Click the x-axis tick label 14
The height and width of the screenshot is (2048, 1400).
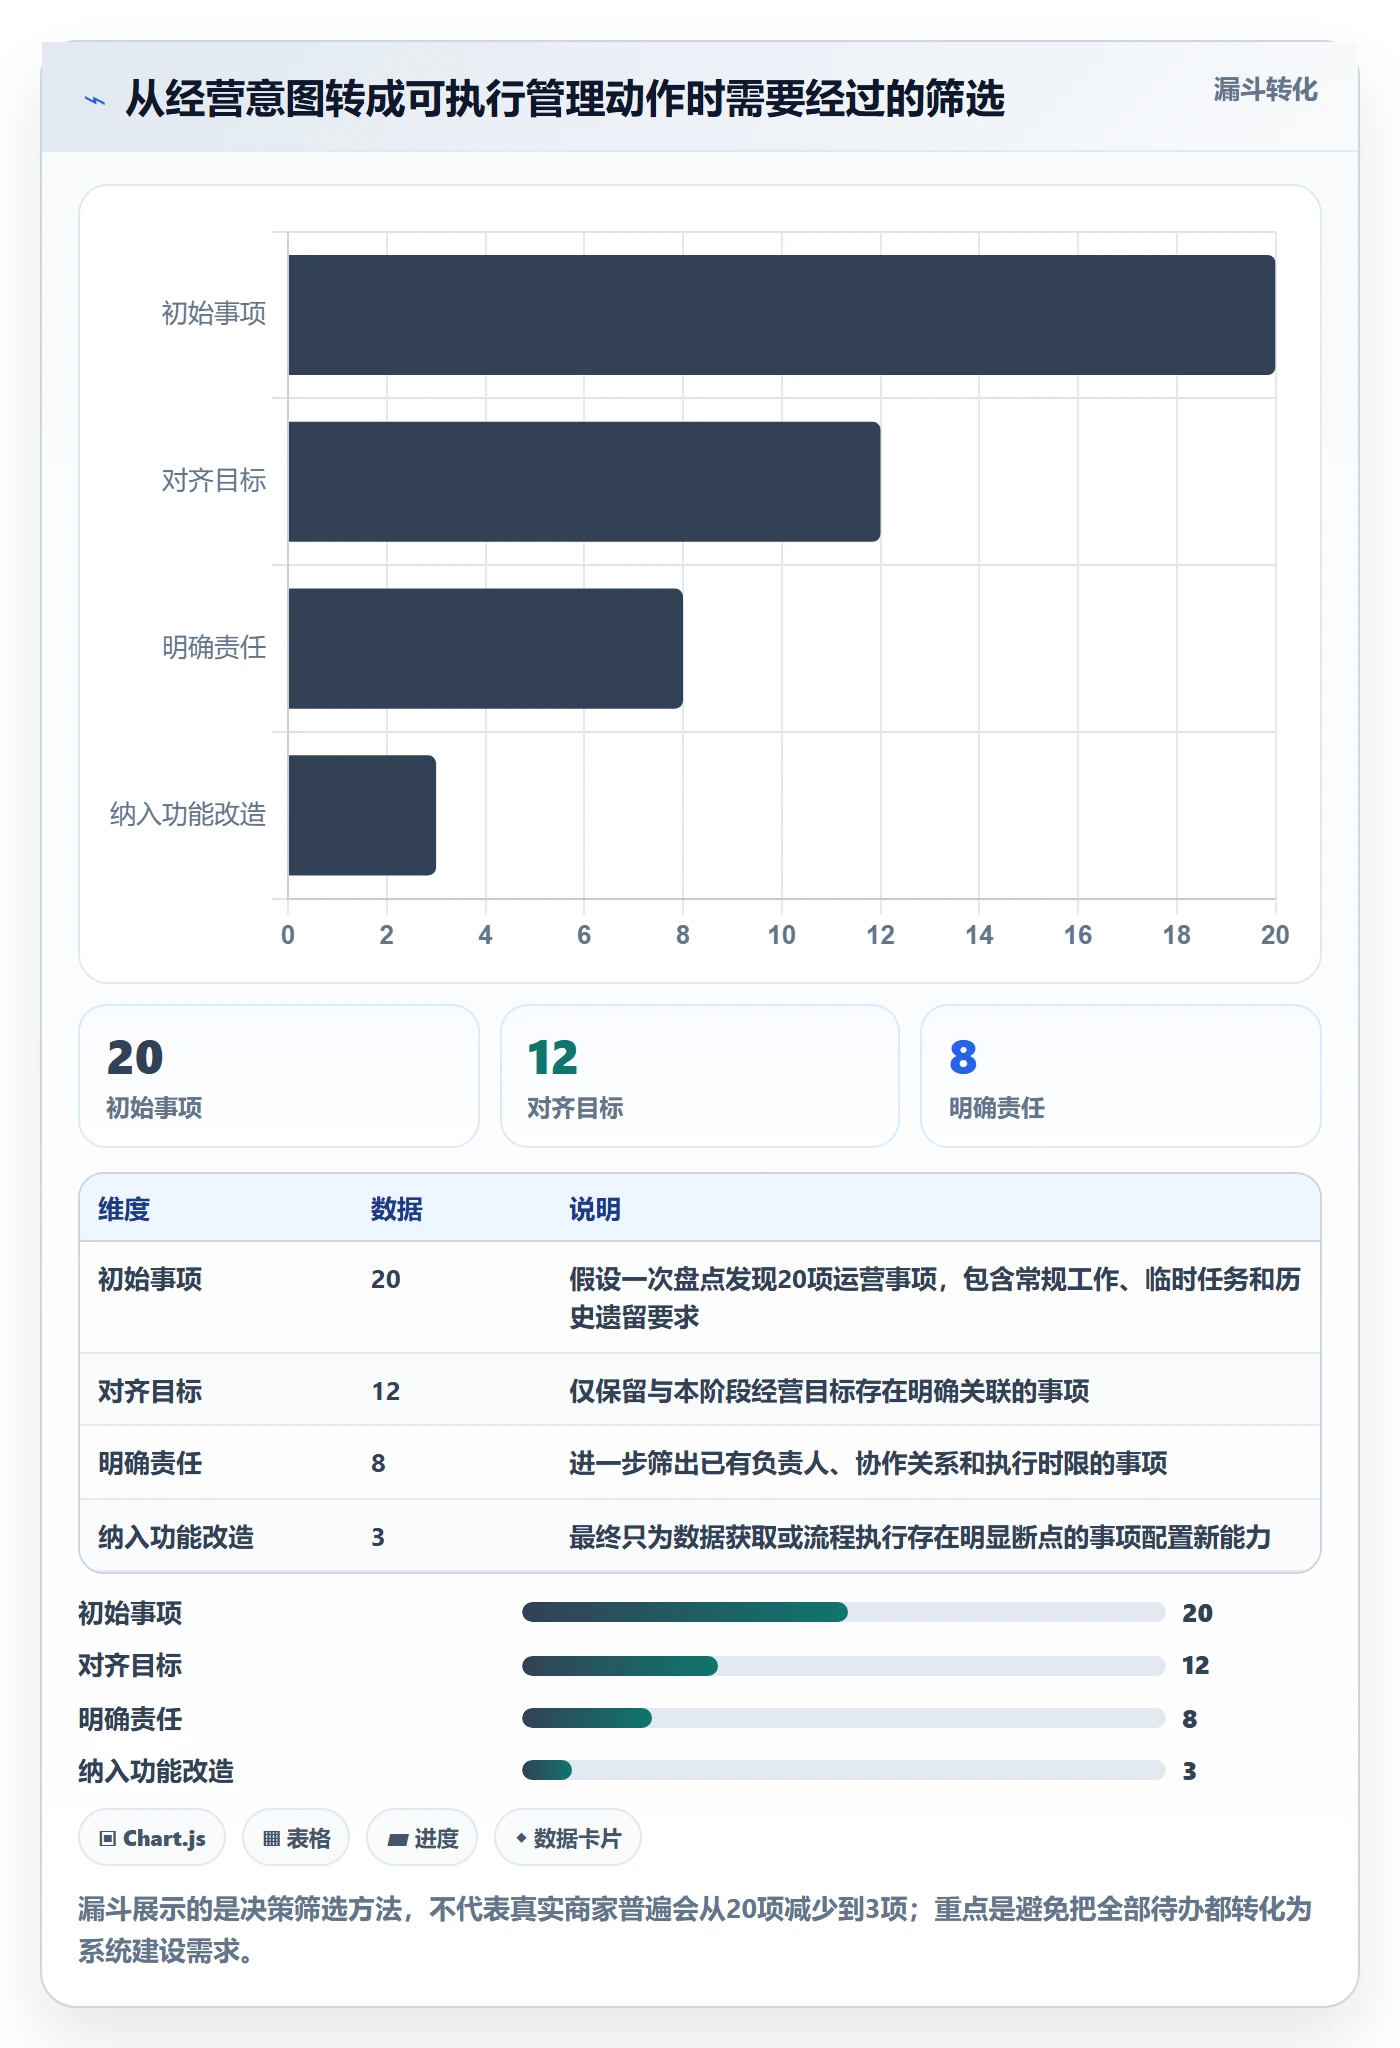[x=979, y=935]
